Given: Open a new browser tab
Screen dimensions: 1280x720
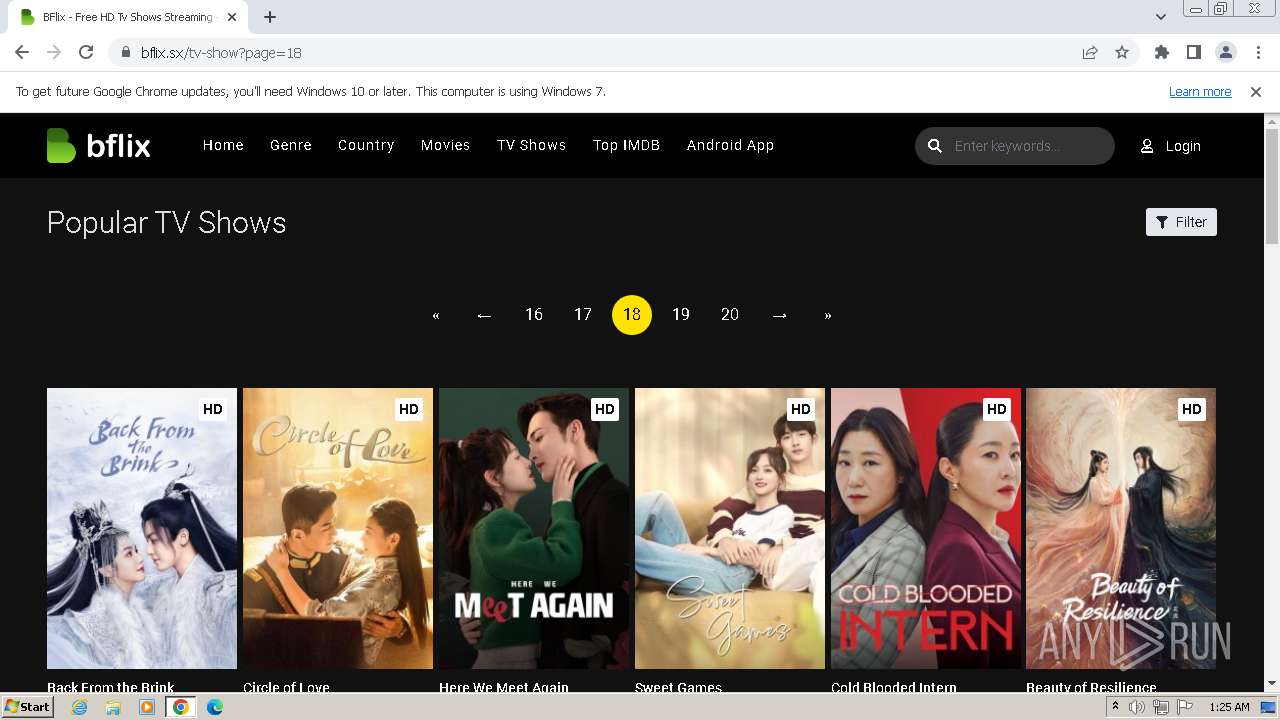Looking at the screenshot, I should click(270, 17).
